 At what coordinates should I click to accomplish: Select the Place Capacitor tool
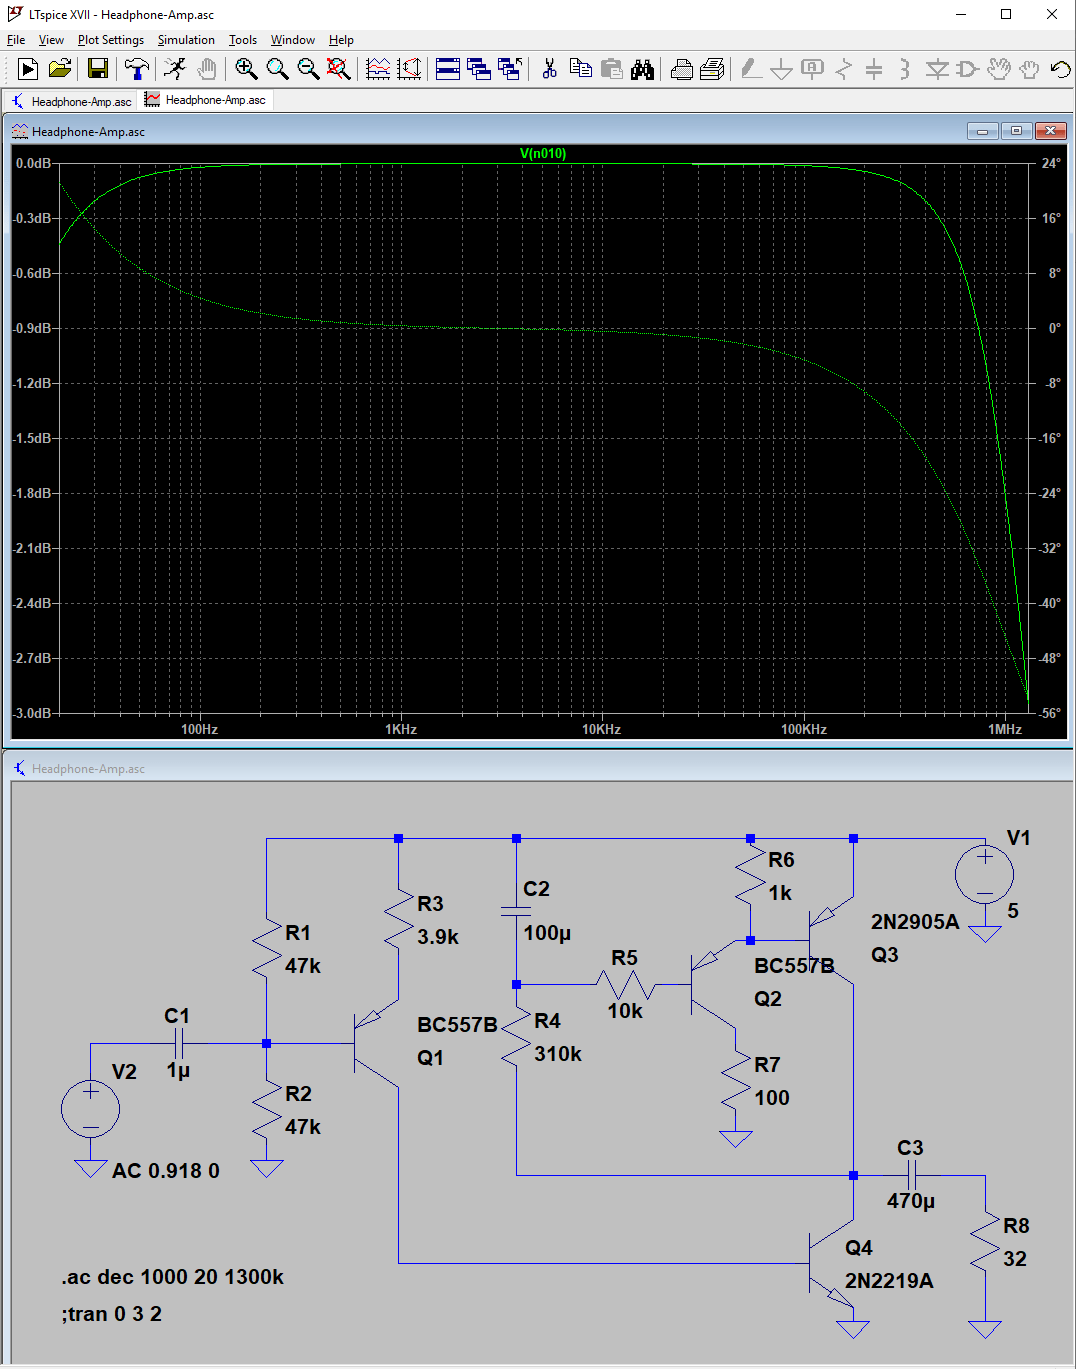(874, 69)
